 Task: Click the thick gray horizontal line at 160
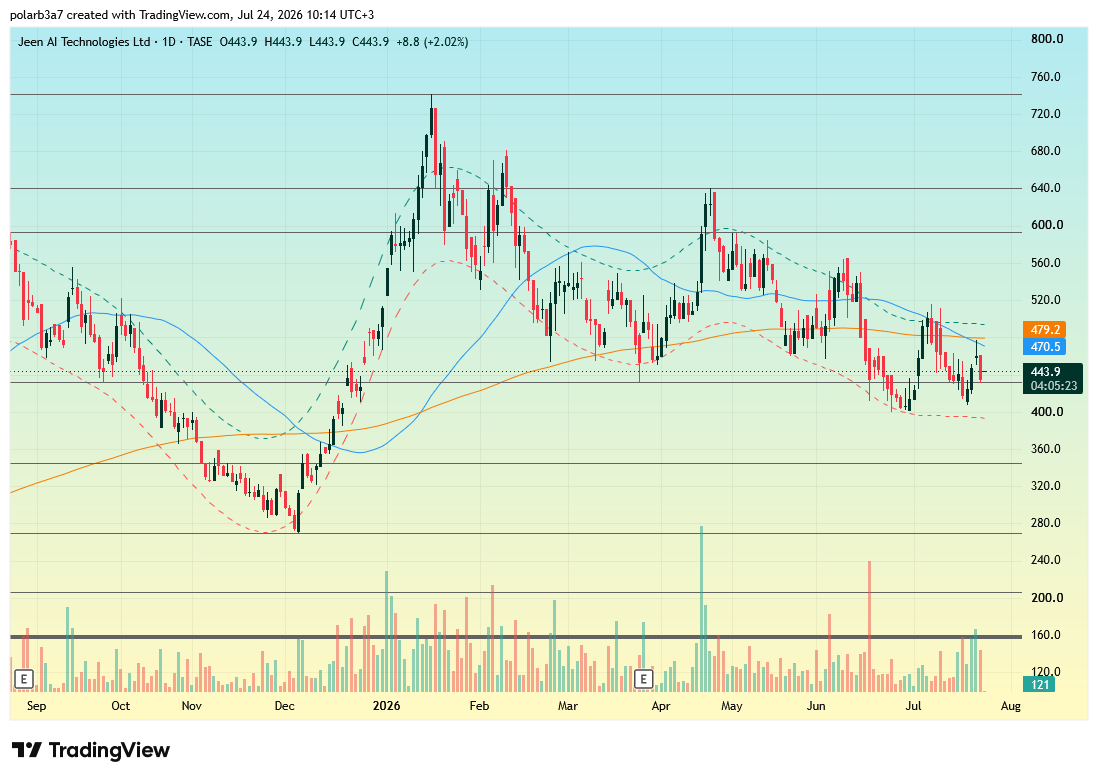tap(515, 637)
